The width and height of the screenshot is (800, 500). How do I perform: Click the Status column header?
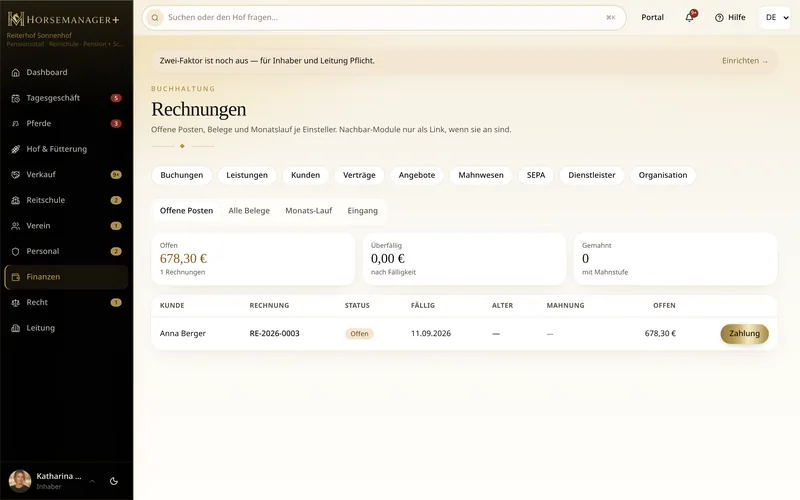[357, 306]
